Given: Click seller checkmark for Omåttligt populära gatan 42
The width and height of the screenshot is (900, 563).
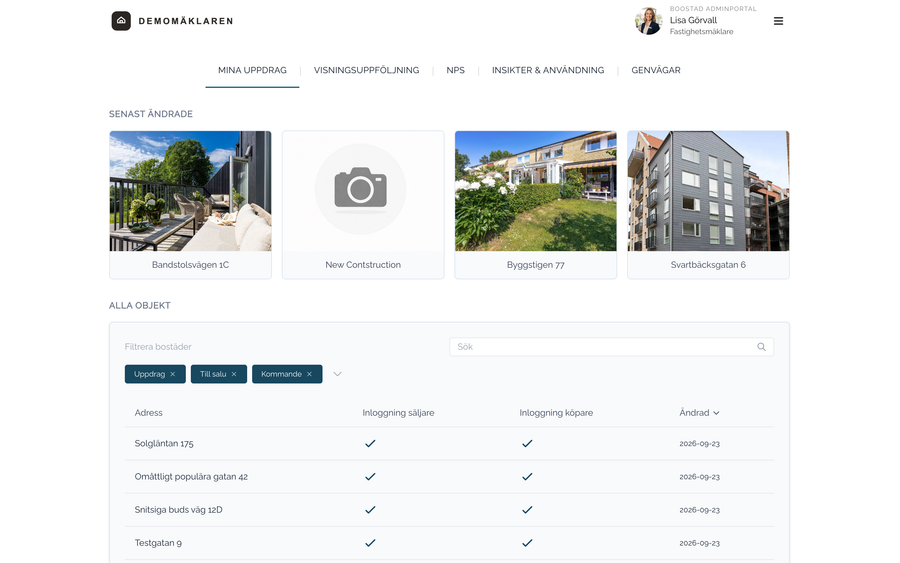Looking at the screenshot, I should pyautogui.click(x=370, y=476).
